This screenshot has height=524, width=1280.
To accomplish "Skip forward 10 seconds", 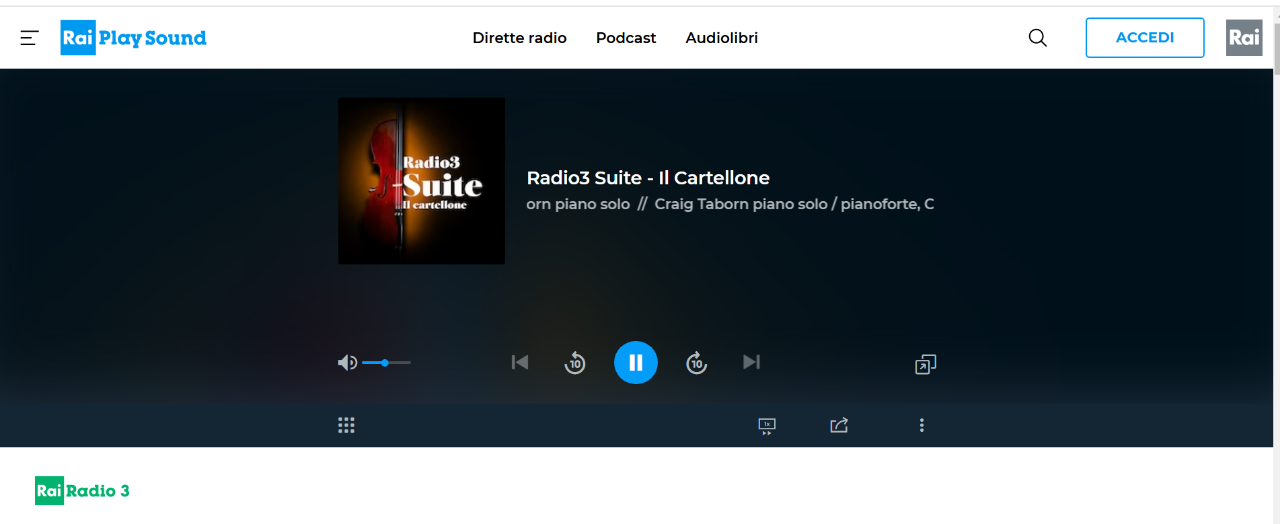I will pos(696,363).
